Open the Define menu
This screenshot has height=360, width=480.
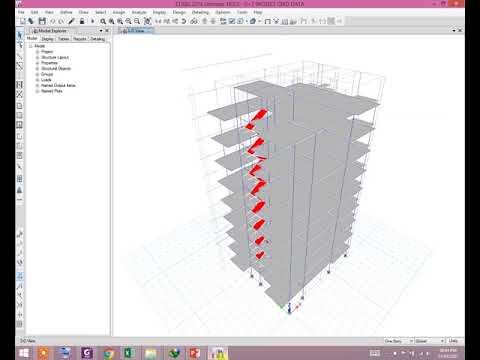66,12
